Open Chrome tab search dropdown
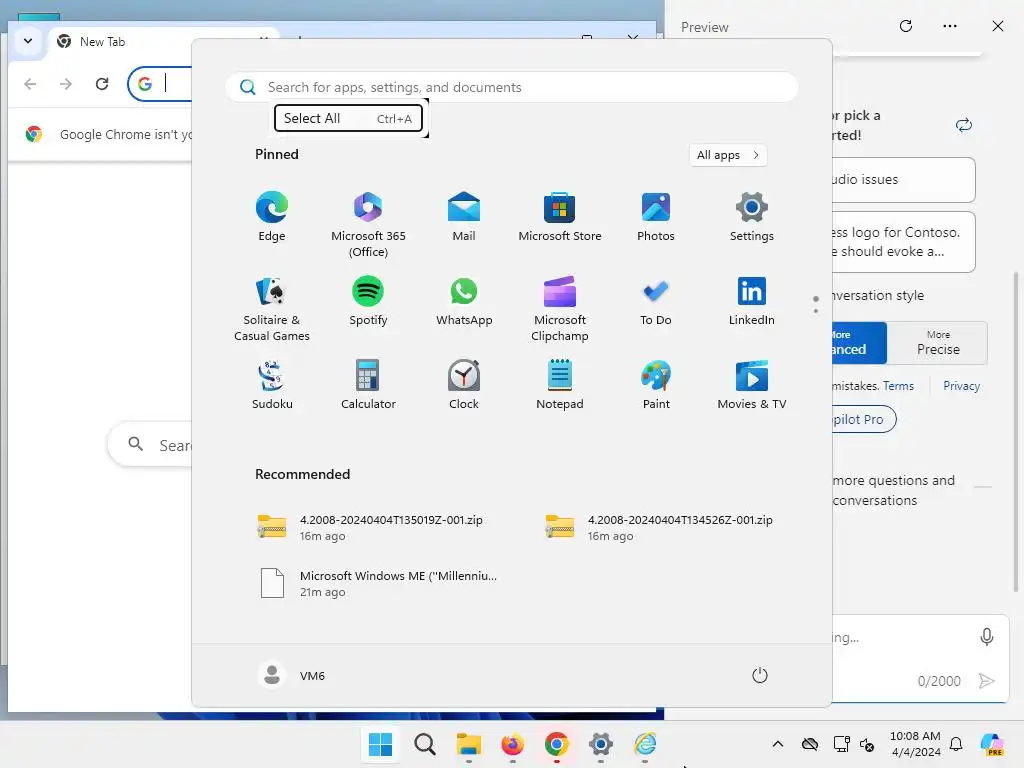Image resolution: width=1024 pixels, height=768 pixels. 28,41
